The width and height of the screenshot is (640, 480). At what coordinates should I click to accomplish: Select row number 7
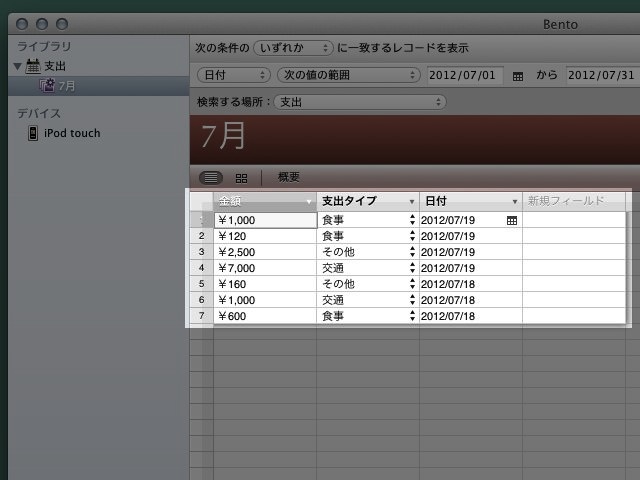click(202, 316)
